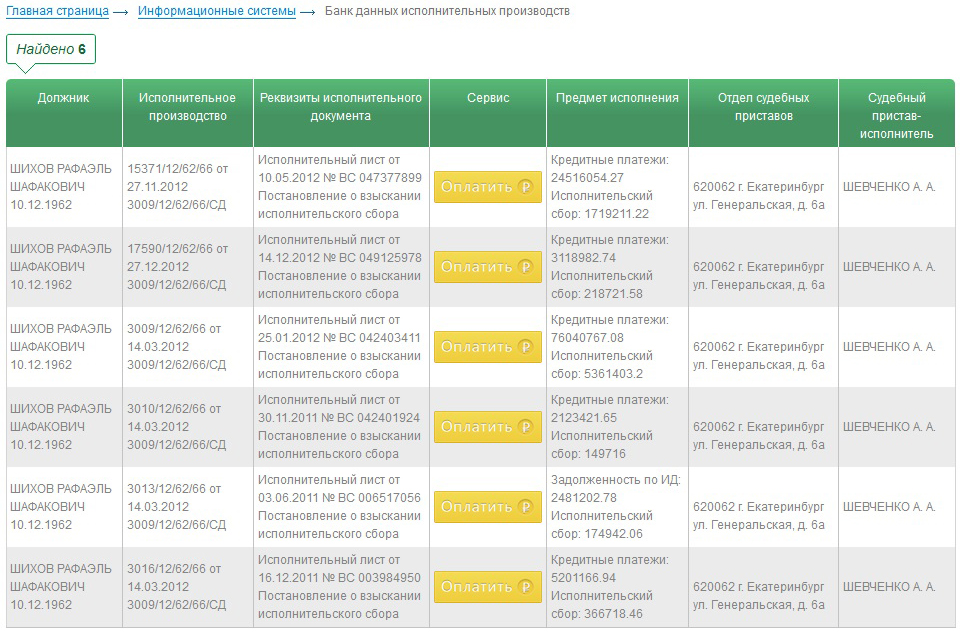This screenshot has width=962, height=641.
Task: Click debt amount 76040767.08 cell
Action: 587,338
